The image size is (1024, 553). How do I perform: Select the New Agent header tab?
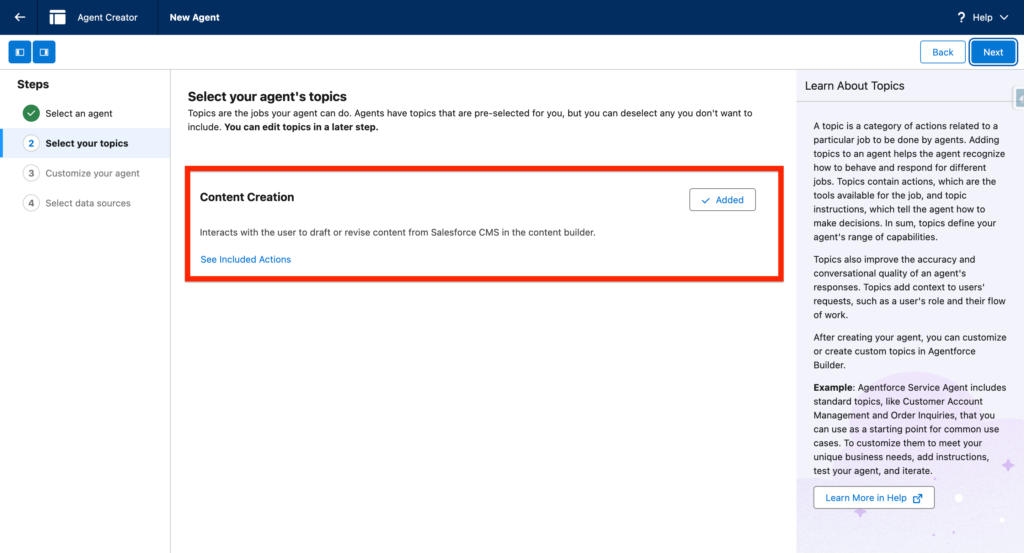coord(194,17)
